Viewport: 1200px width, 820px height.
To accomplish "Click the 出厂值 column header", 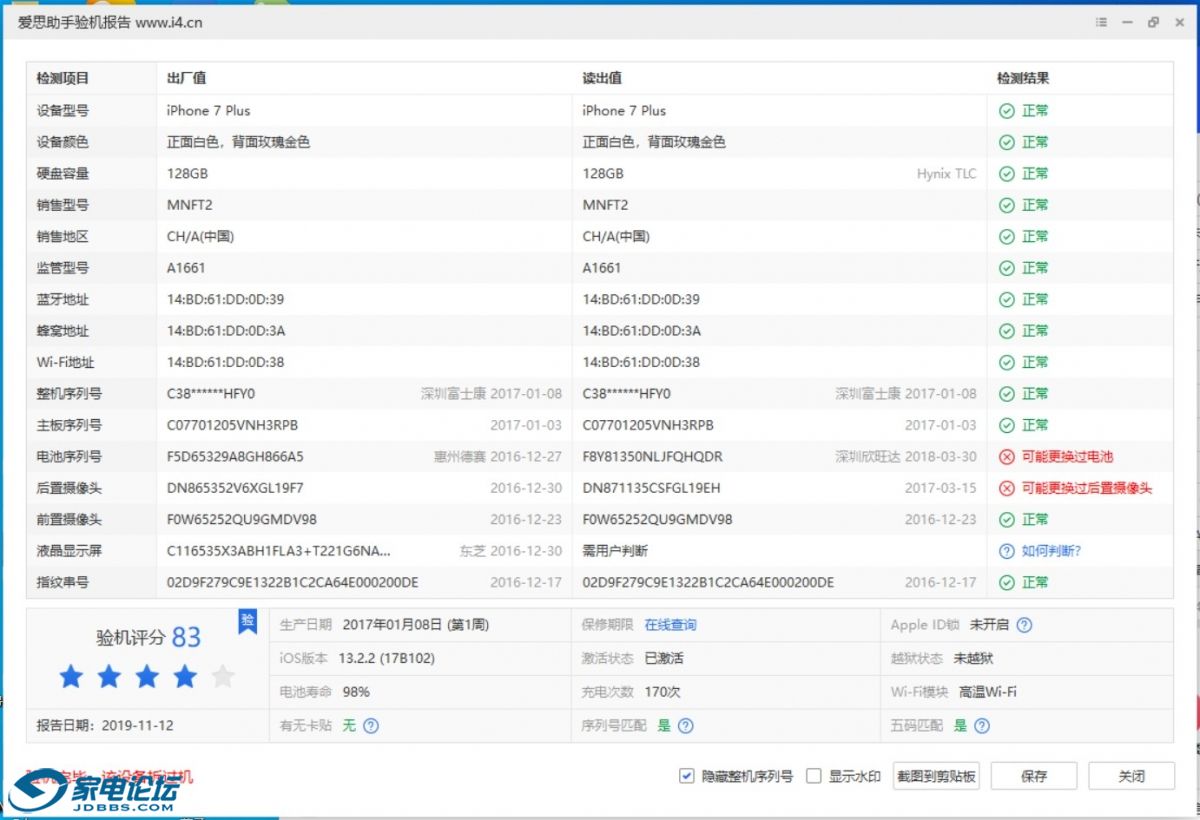I will point(187,78).
